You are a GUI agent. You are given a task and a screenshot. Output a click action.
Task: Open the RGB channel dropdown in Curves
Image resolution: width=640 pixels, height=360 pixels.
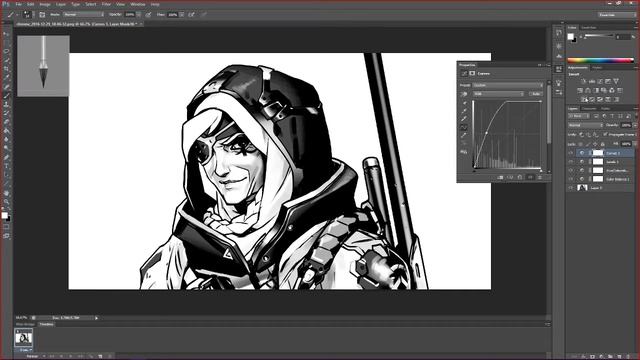click(x=498, y=94)
